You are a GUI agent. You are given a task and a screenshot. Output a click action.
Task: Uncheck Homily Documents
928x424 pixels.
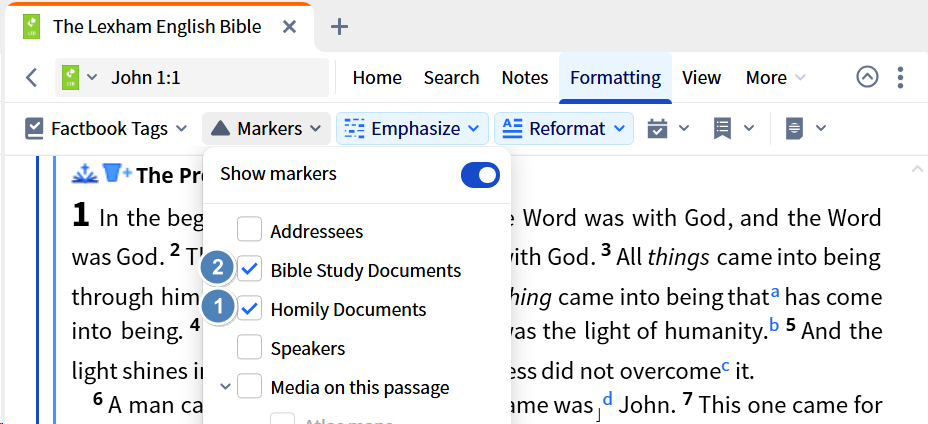249,309
